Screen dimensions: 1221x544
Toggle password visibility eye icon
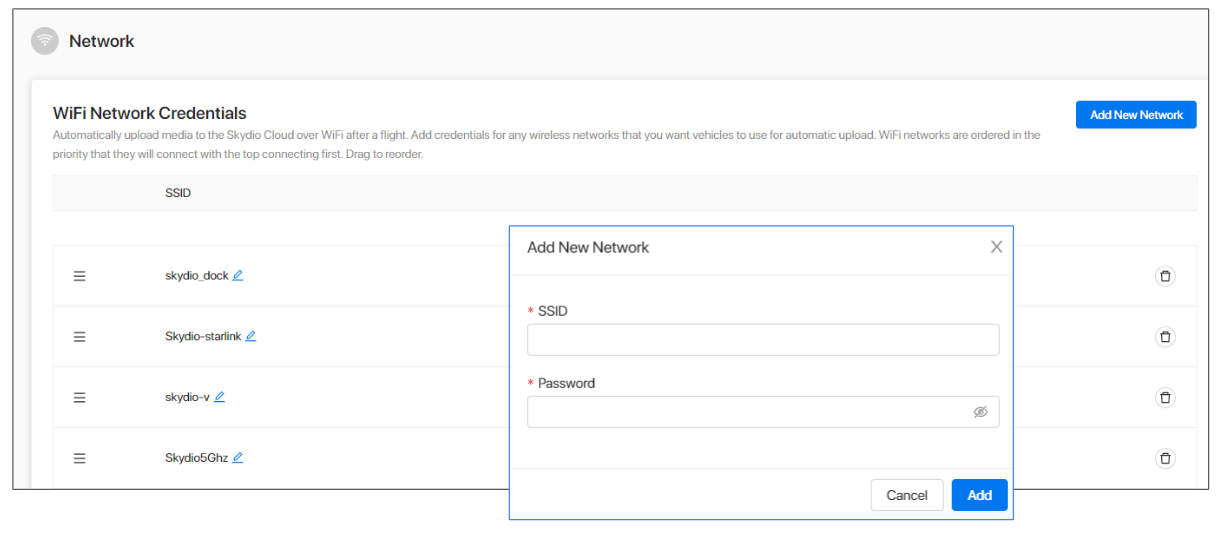[980, 412]
